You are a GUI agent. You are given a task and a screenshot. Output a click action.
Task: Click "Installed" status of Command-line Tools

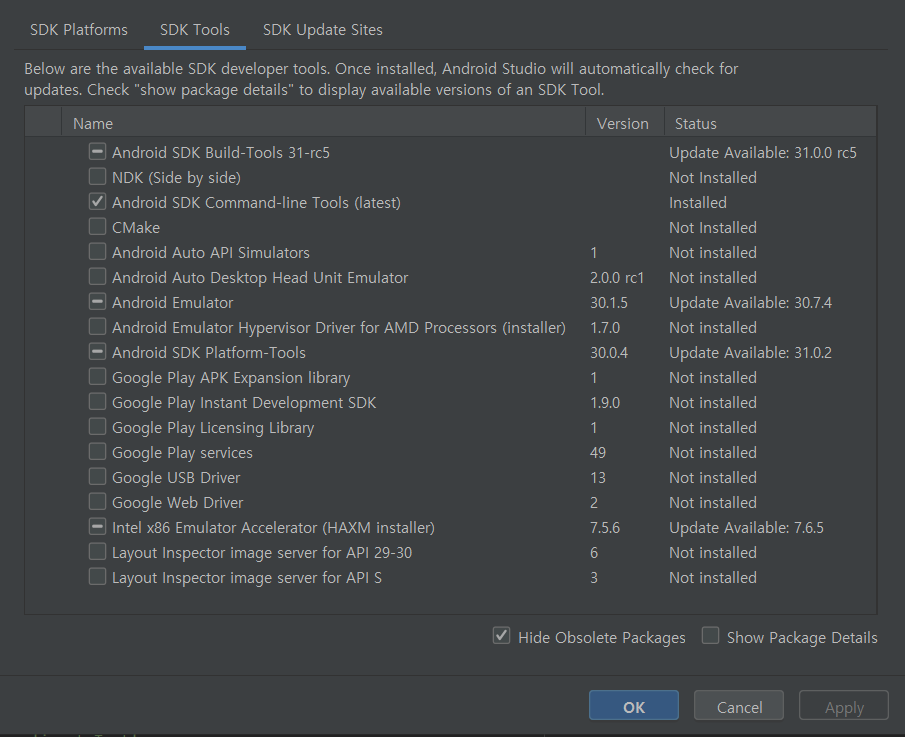698,203
